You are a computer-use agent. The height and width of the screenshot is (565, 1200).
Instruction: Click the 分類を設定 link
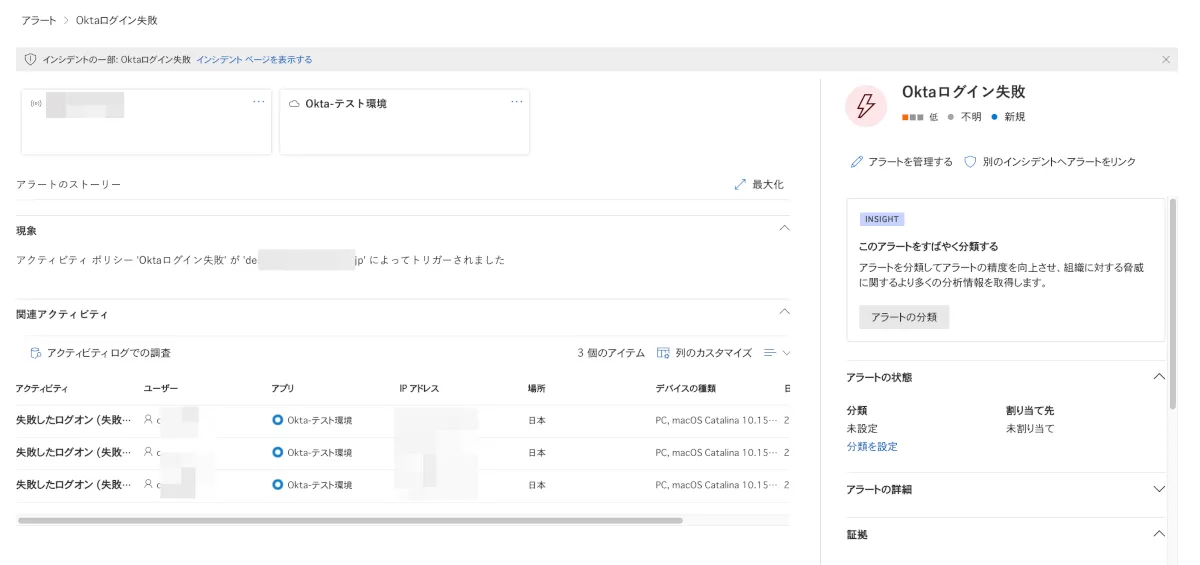coord(872,446)
